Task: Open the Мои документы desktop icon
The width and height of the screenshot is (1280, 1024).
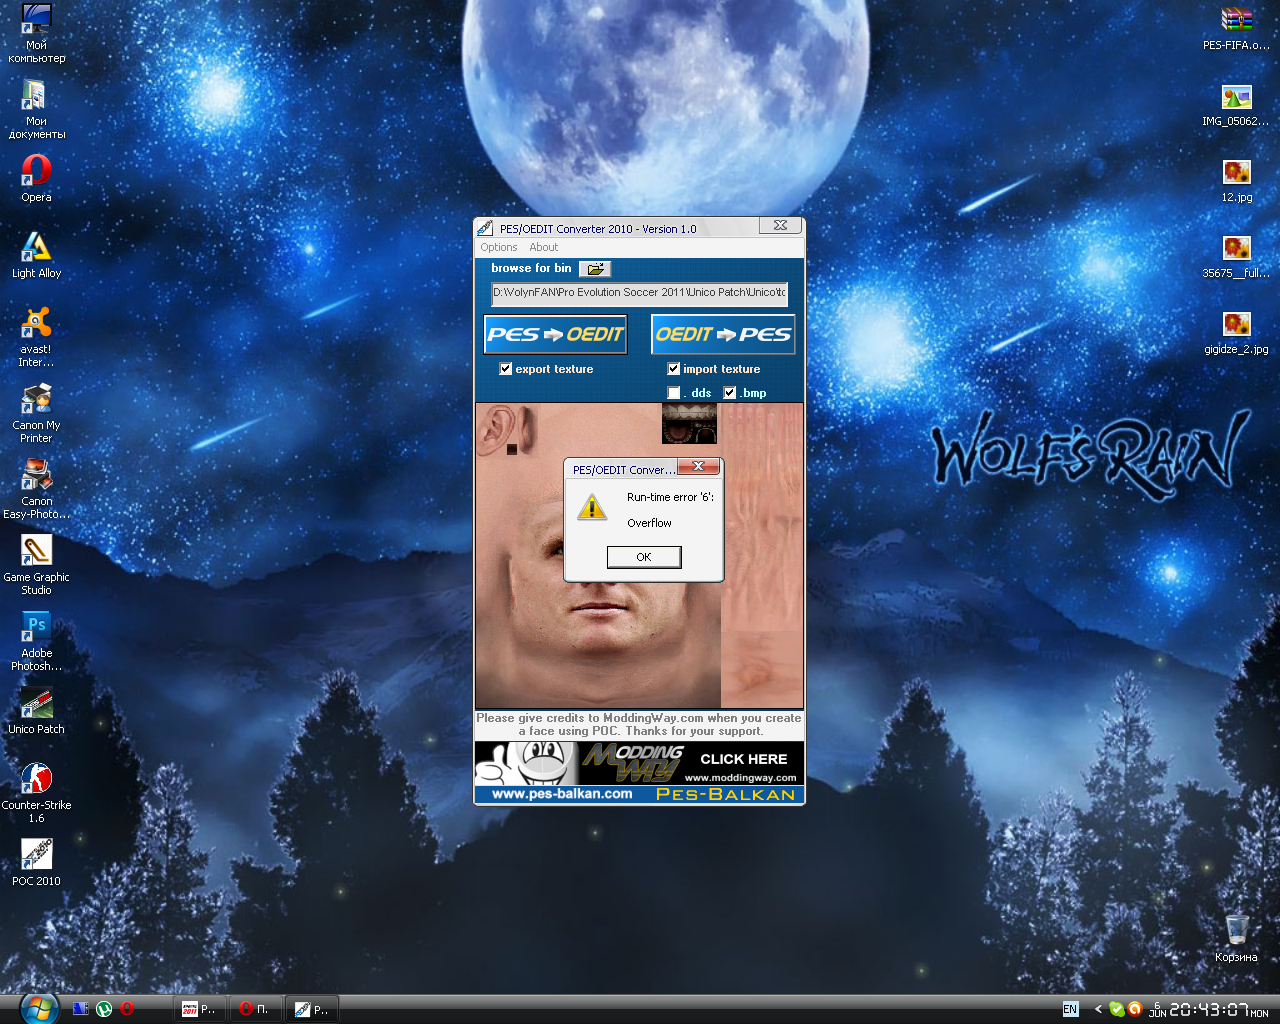Action: (x=37, y=109)
